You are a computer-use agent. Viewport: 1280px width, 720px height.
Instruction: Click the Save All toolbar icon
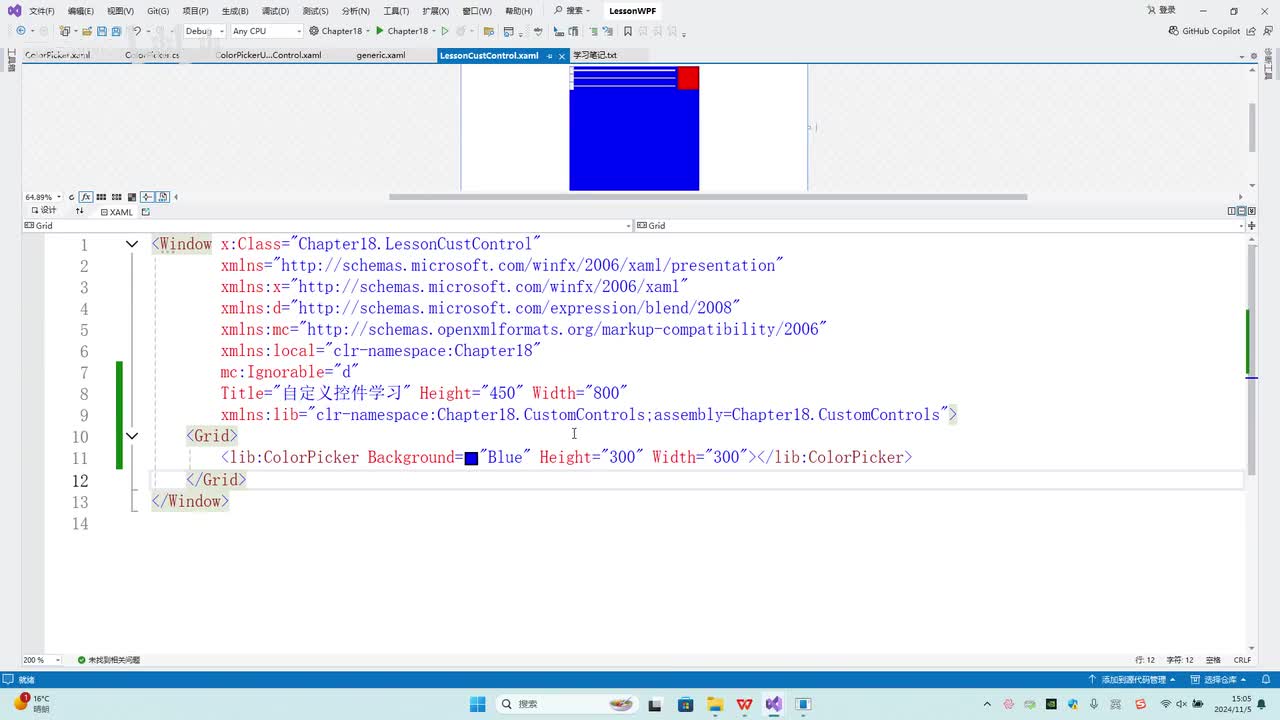tap(118, 31)
